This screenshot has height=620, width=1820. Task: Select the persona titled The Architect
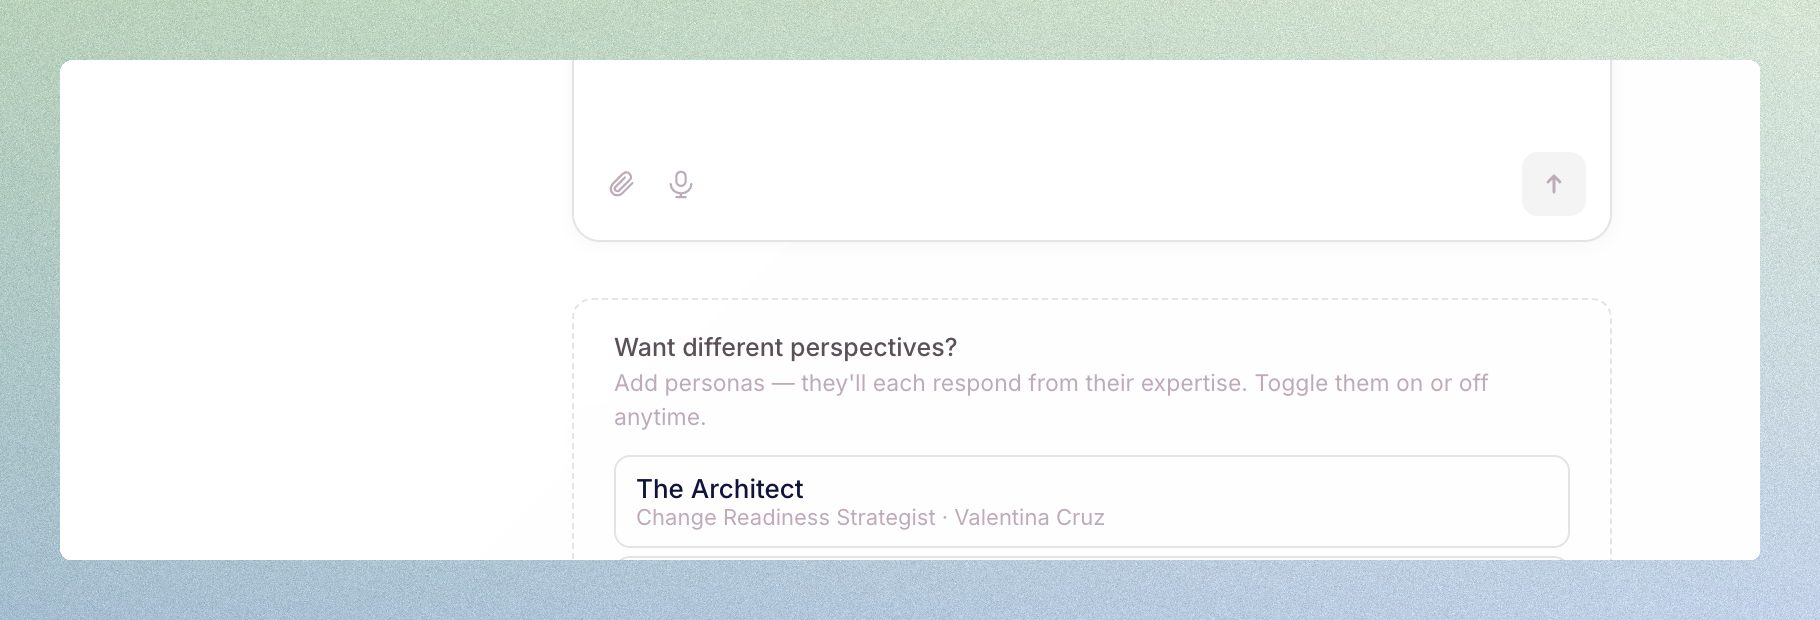1090,501
